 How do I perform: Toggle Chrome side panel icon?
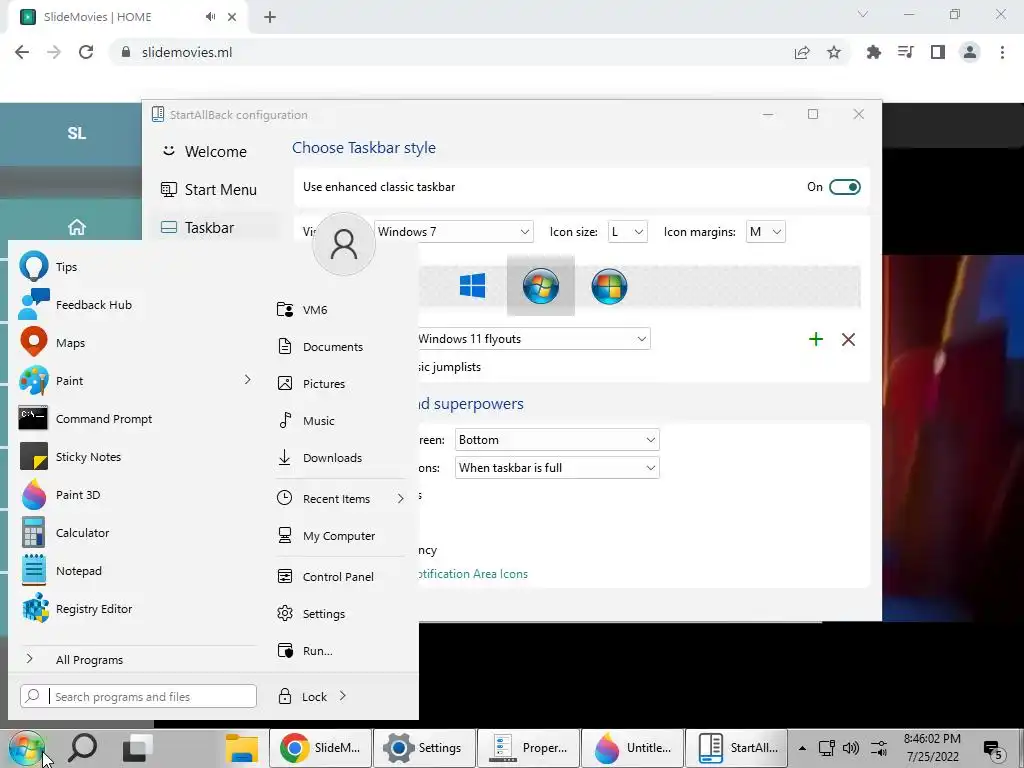(x=938, y=52)
